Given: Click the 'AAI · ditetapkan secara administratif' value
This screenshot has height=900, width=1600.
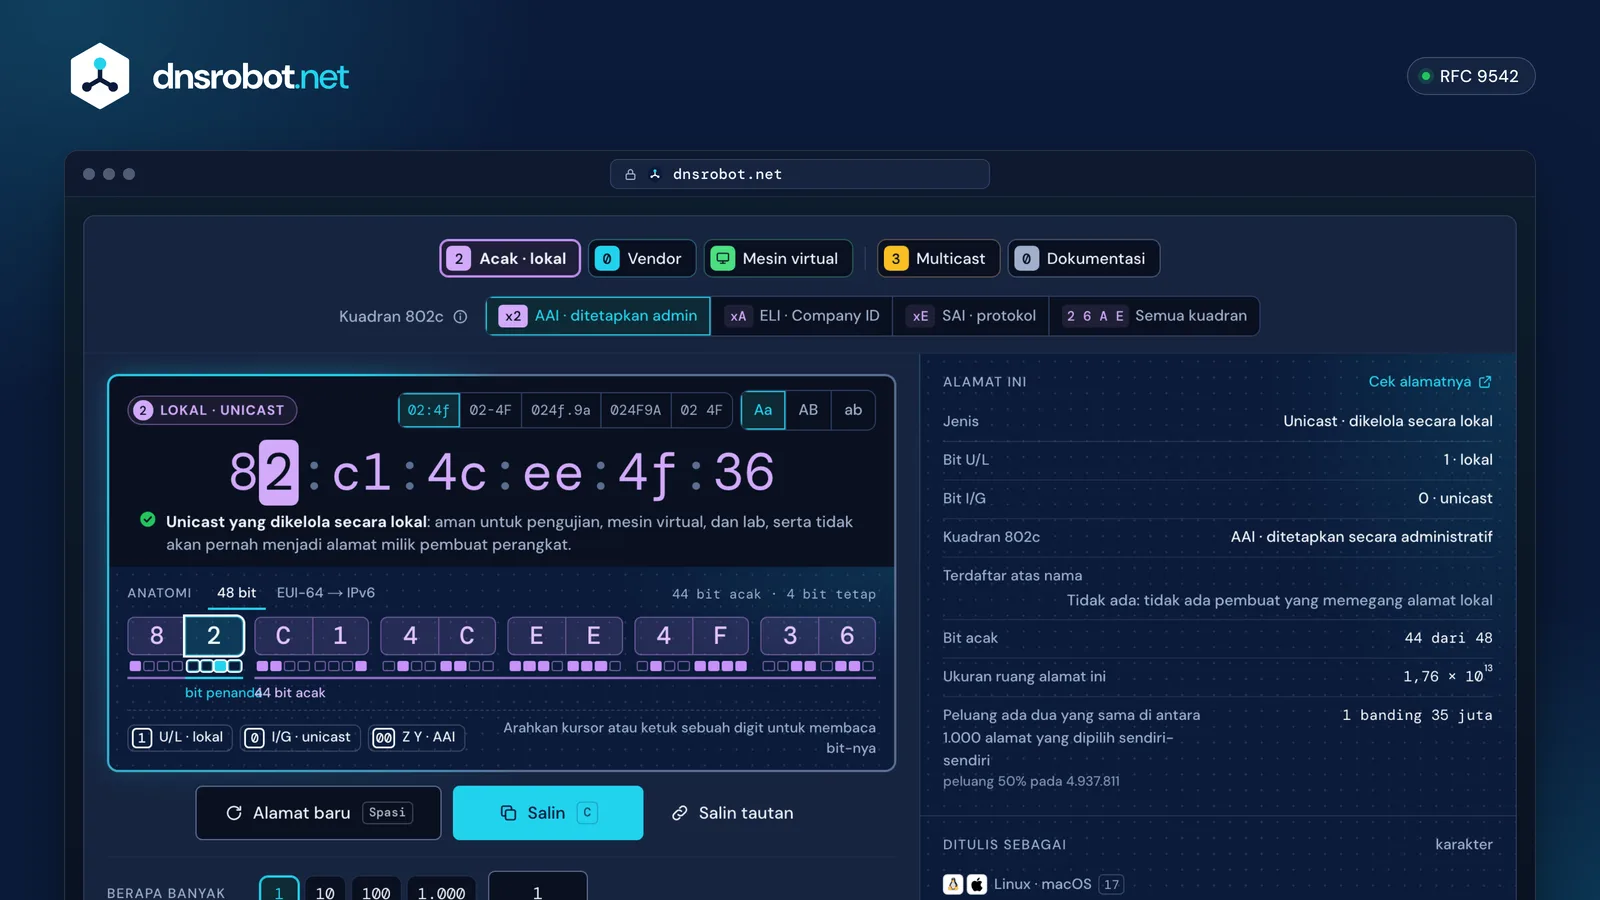Looking at the screenshot, I should point(1361,537).
